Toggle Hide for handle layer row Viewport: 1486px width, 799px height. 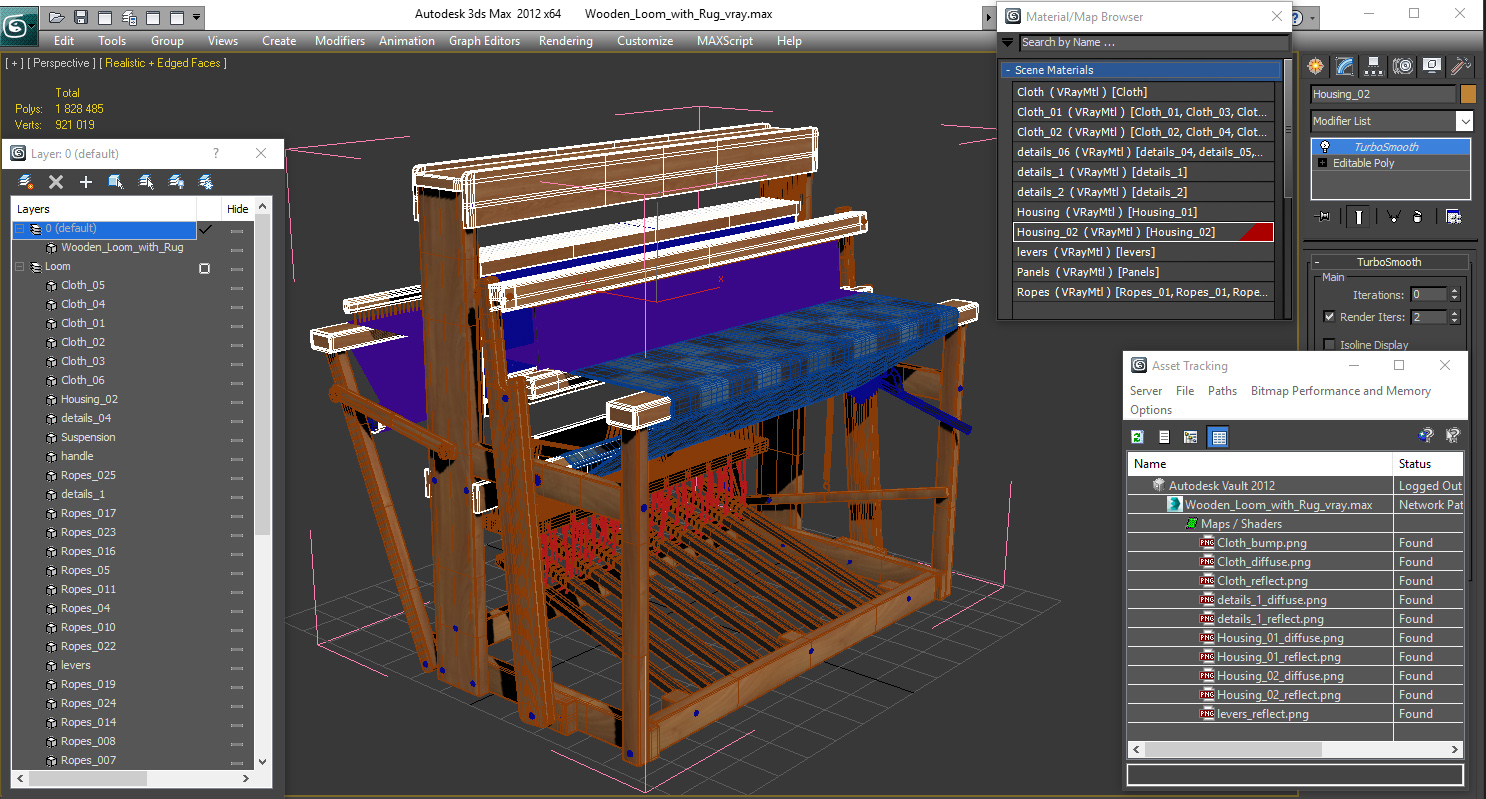237,457
